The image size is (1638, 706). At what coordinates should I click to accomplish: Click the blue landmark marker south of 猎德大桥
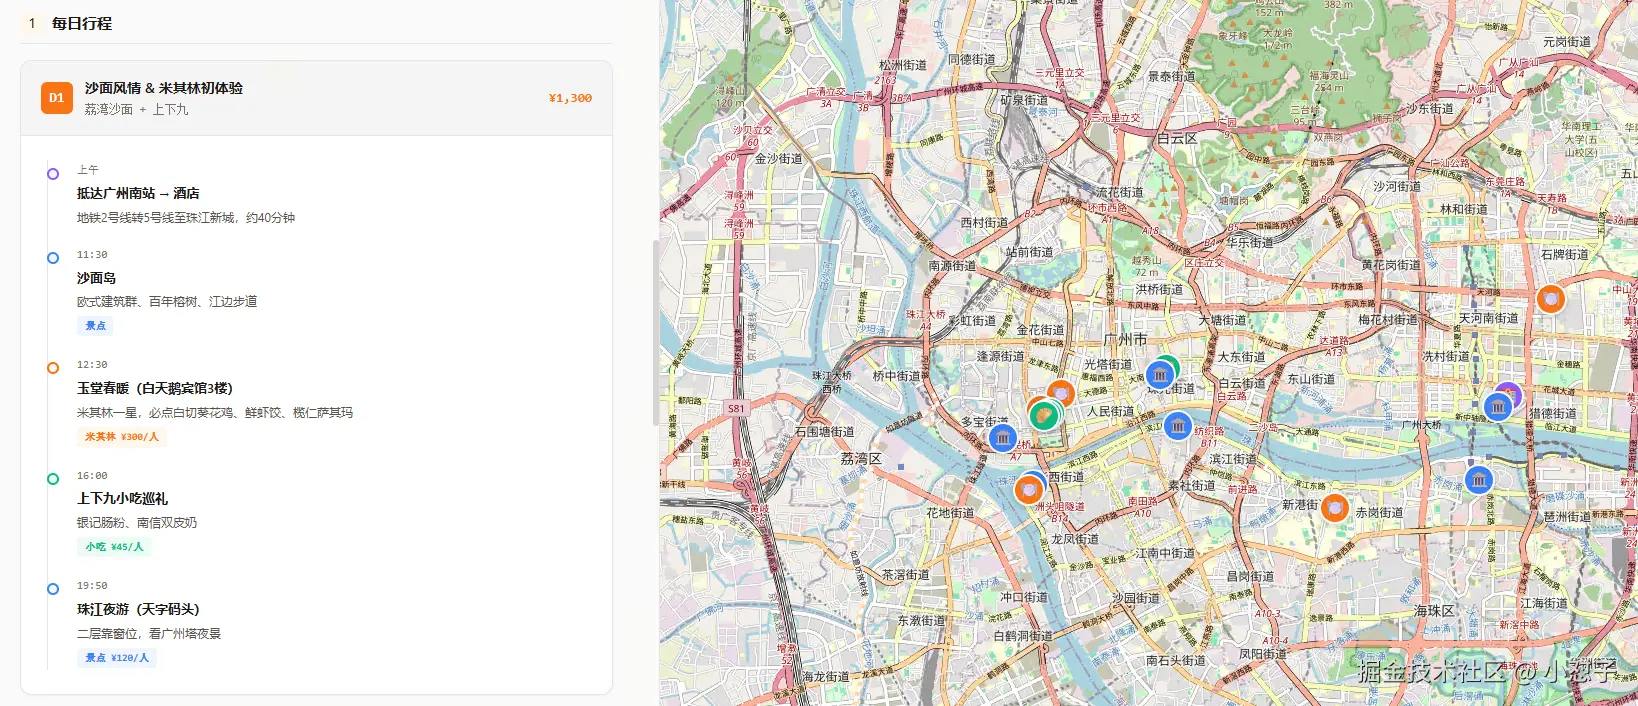click(x=1478, y=480)
